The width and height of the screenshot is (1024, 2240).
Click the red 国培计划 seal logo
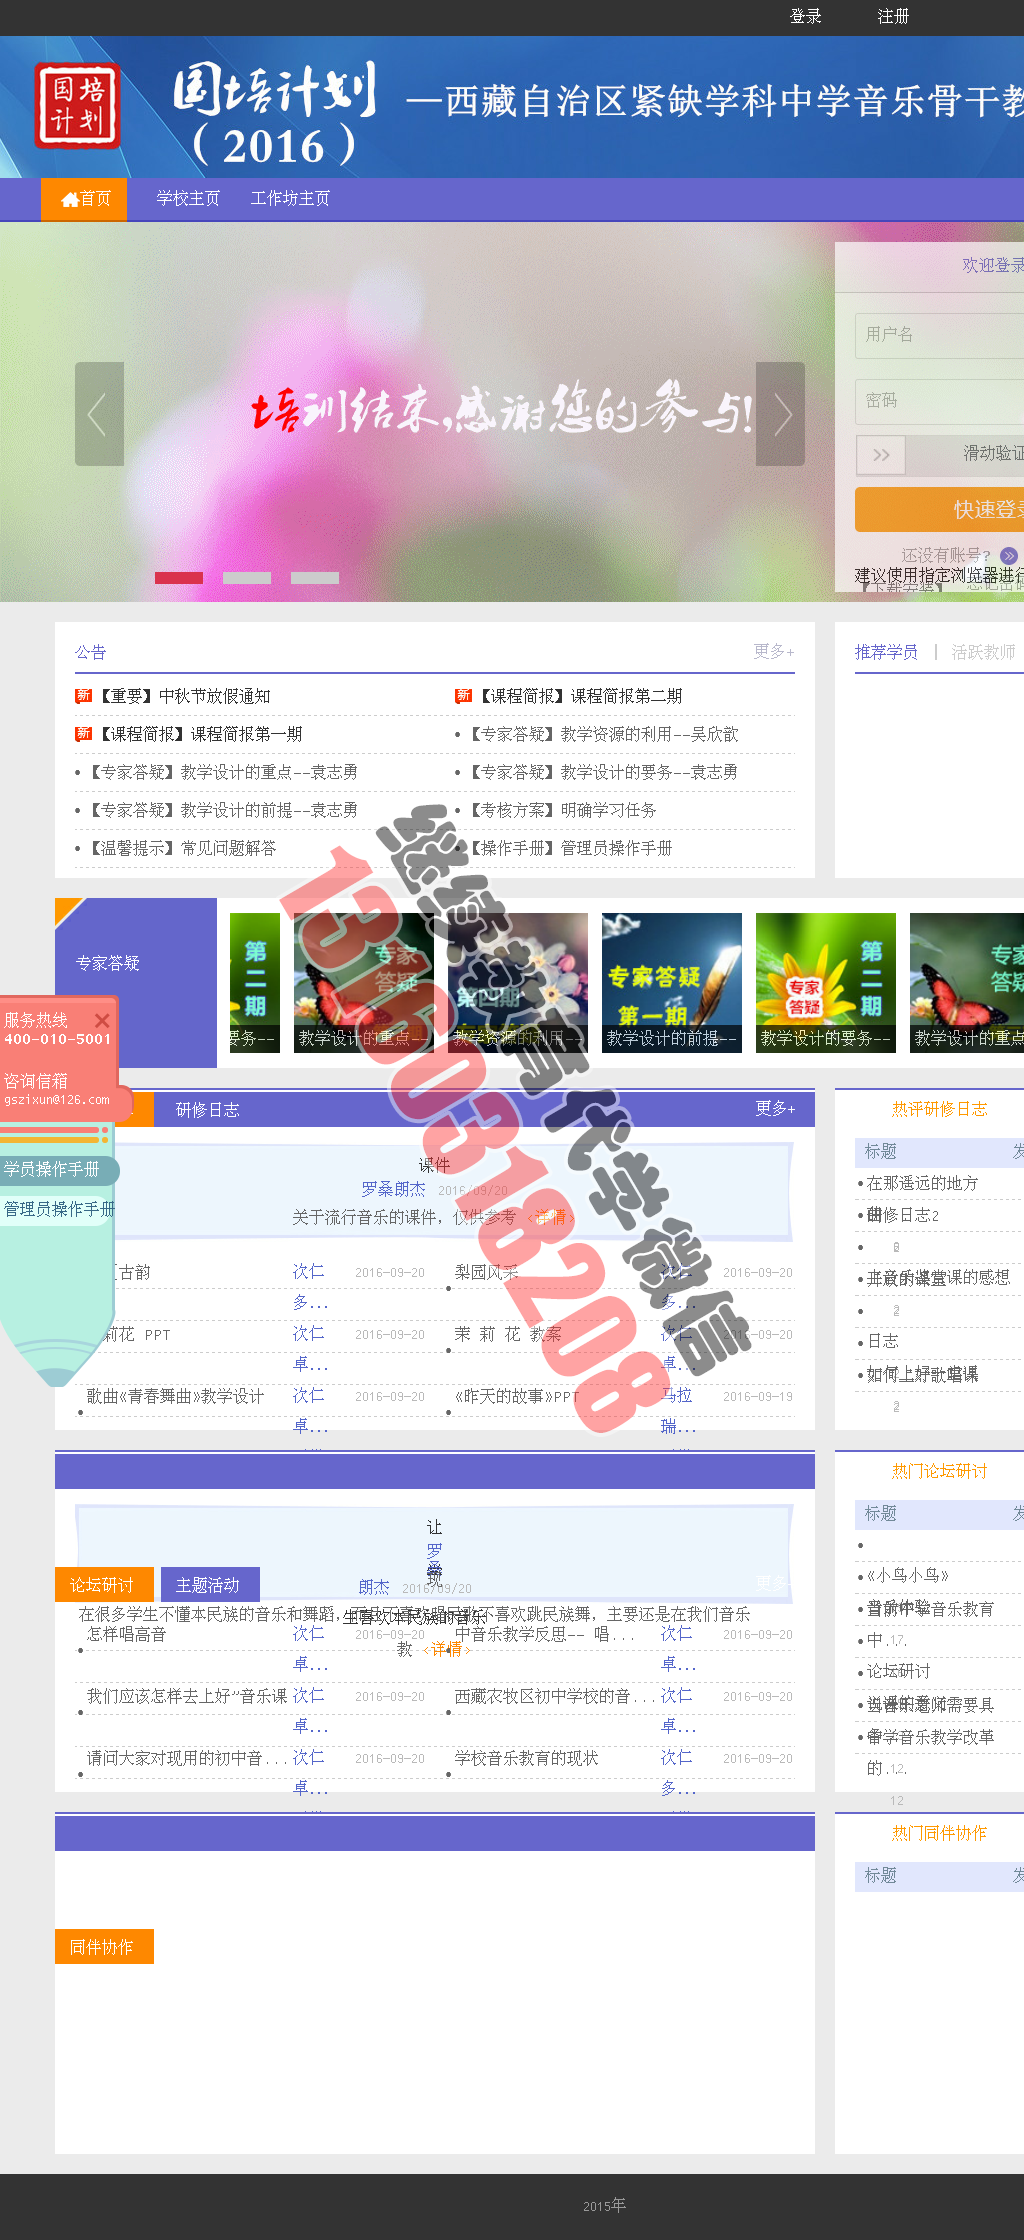coord(77,106)
